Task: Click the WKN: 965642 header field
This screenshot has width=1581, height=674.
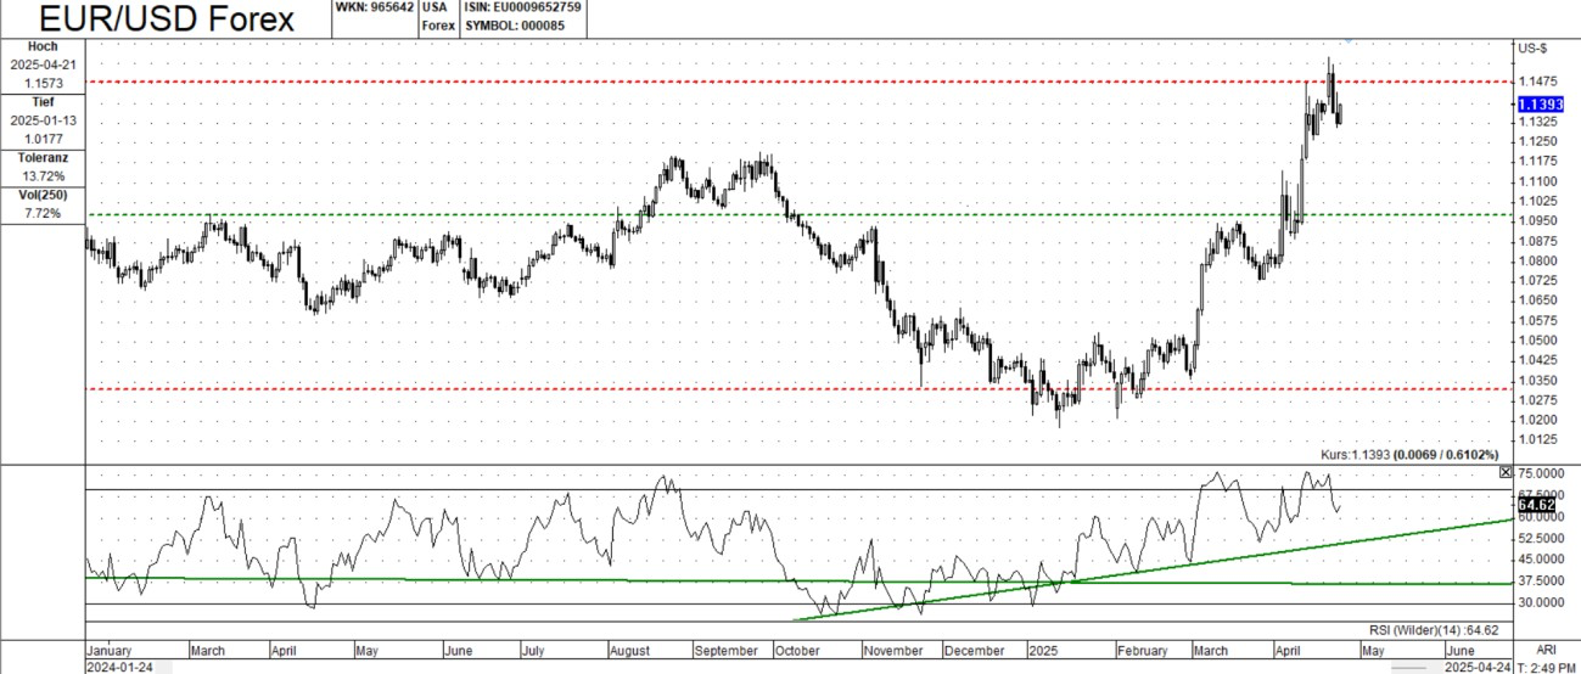Action: 374,8
